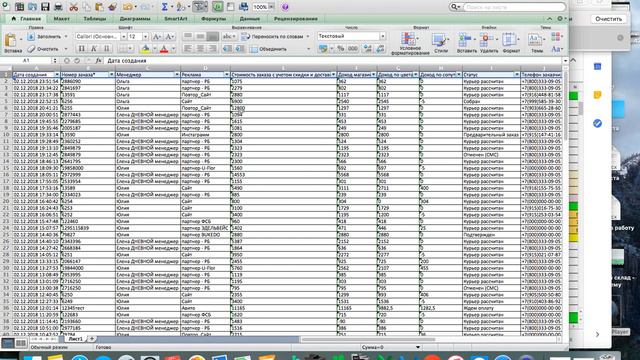Click the AutoSum sigma icon

coord(164,7)
